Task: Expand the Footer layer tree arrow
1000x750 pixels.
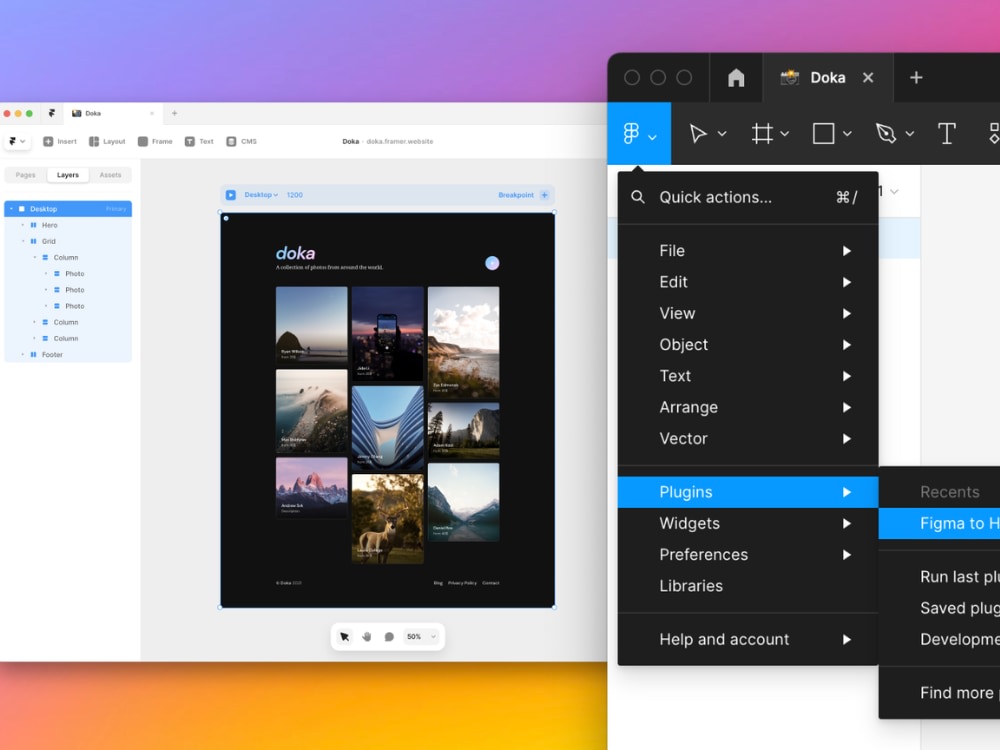Action: point(23,355)
